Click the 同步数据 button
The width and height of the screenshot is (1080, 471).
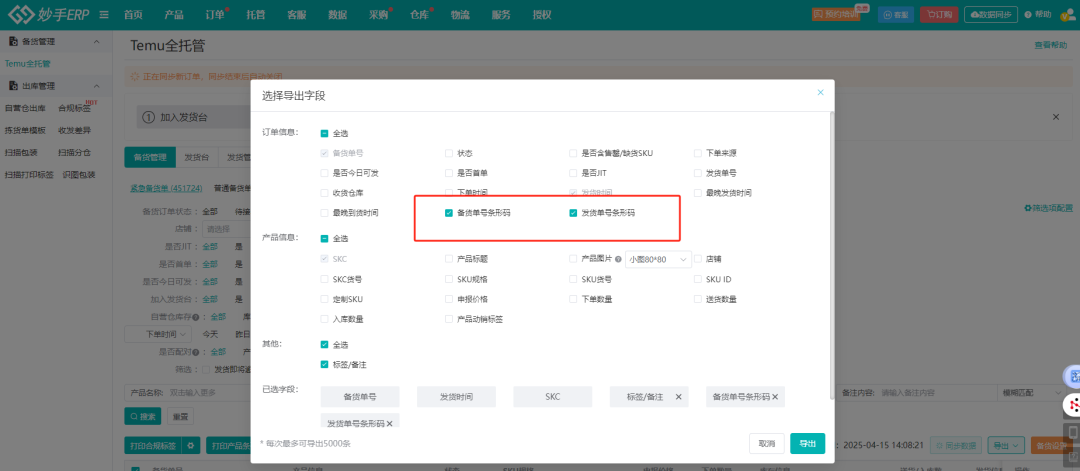[x=956, y=446]
